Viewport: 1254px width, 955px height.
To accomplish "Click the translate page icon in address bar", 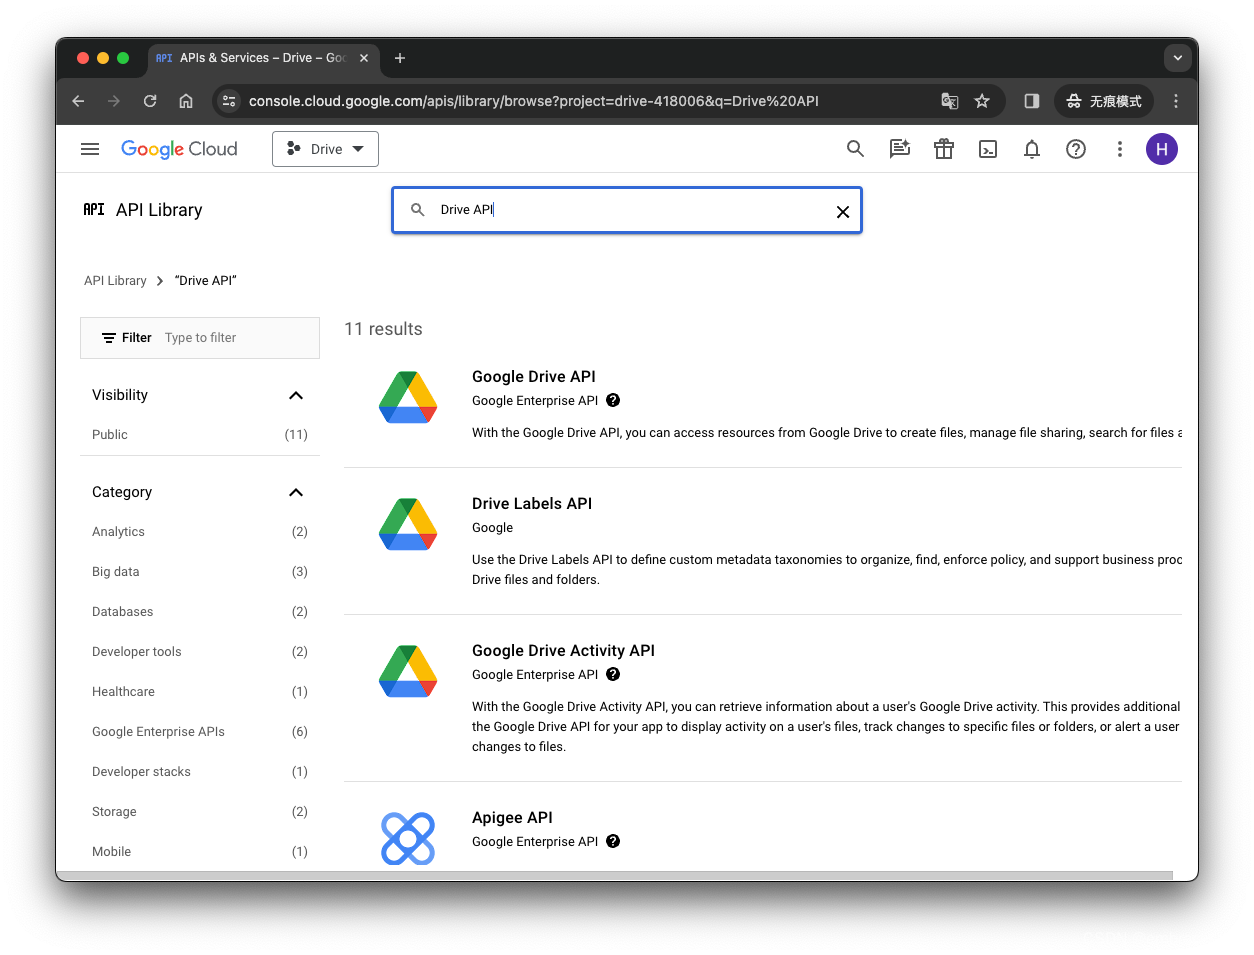I will [x=950, y=101].
